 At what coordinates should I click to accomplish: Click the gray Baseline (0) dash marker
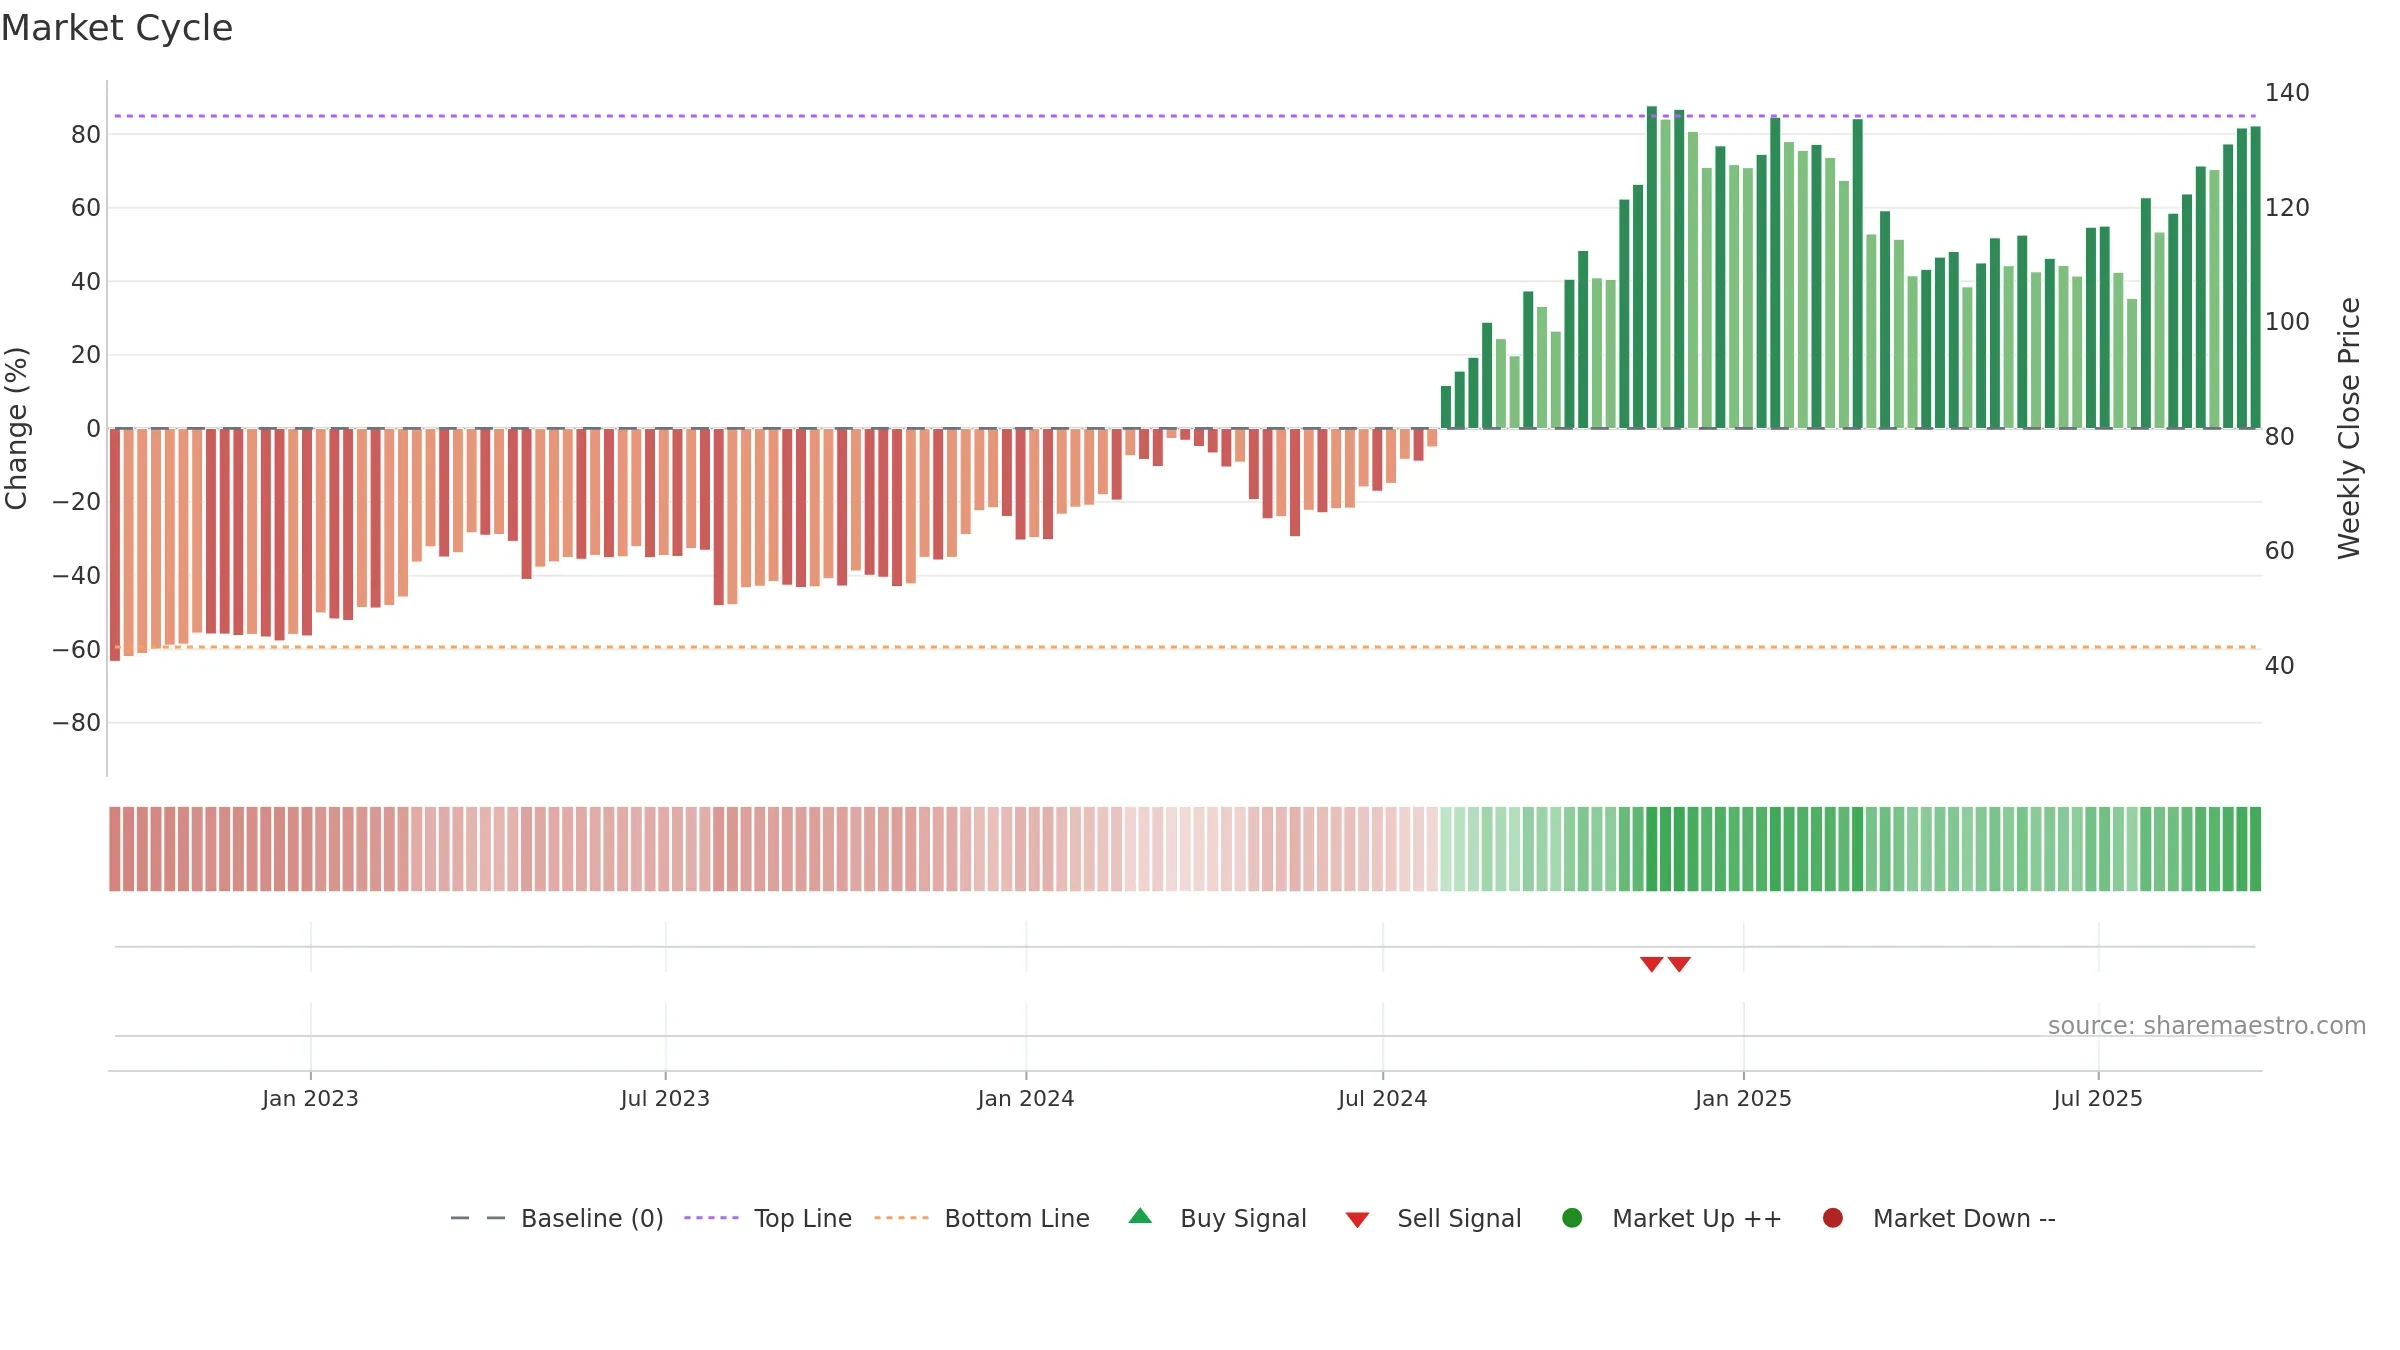point(478,1218)
